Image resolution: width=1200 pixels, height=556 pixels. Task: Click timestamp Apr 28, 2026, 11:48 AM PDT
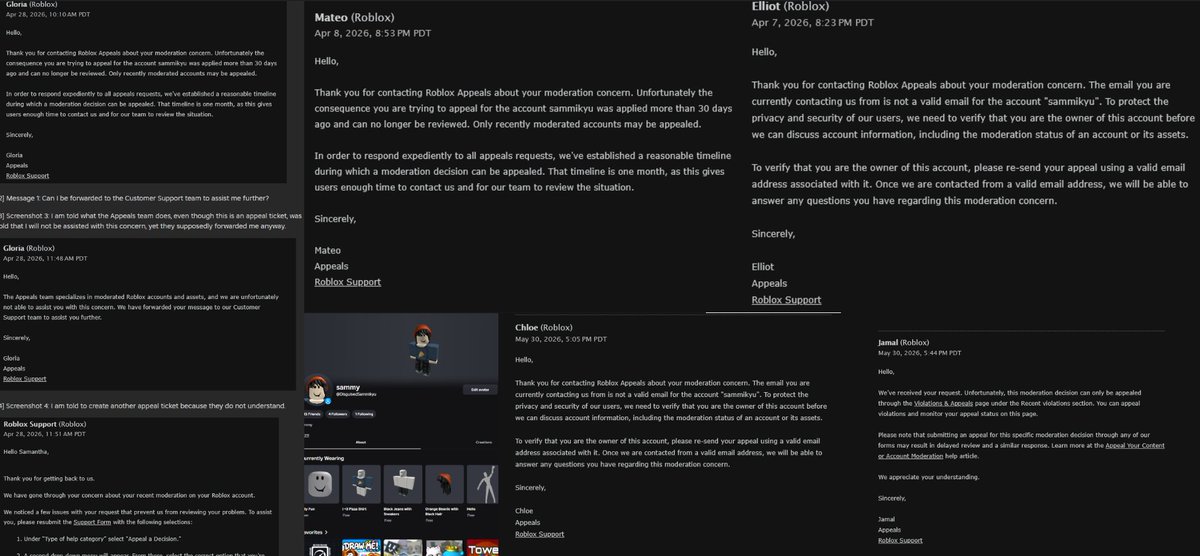click(x=47, y=258)
